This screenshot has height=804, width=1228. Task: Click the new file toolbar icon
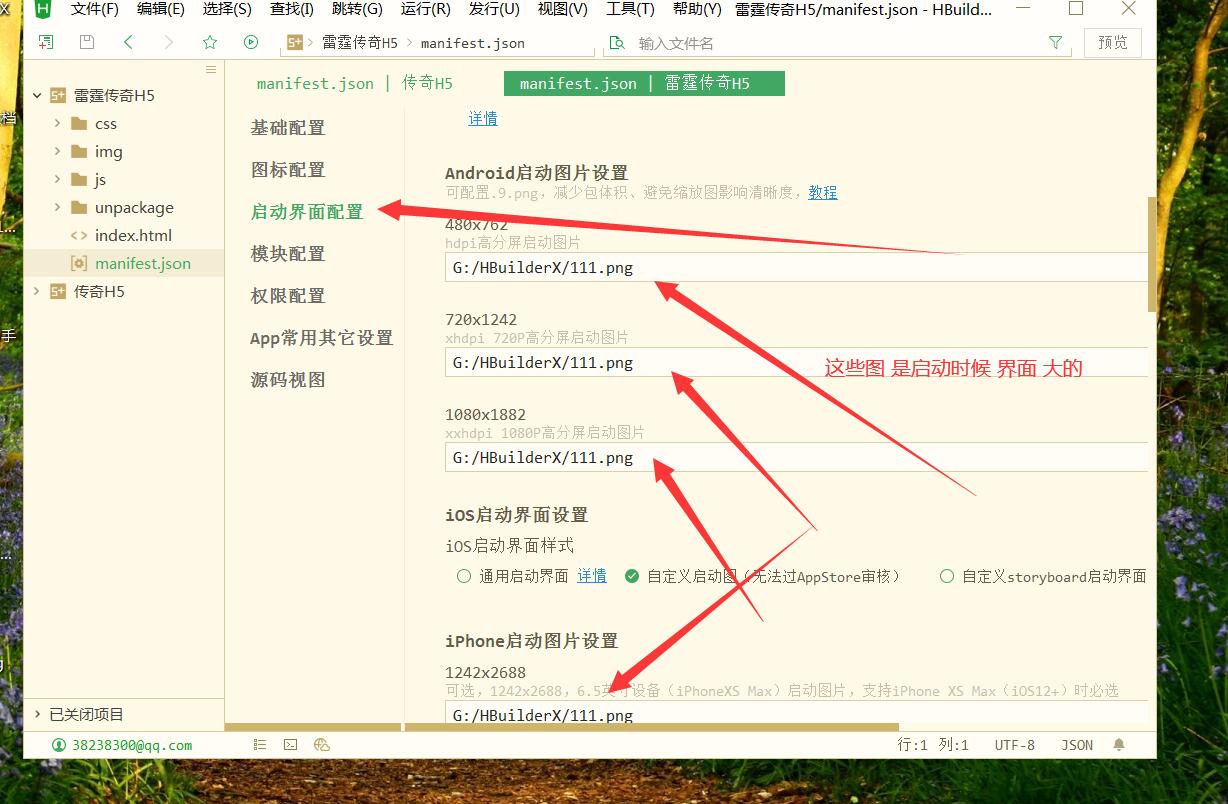pos(46,42)
